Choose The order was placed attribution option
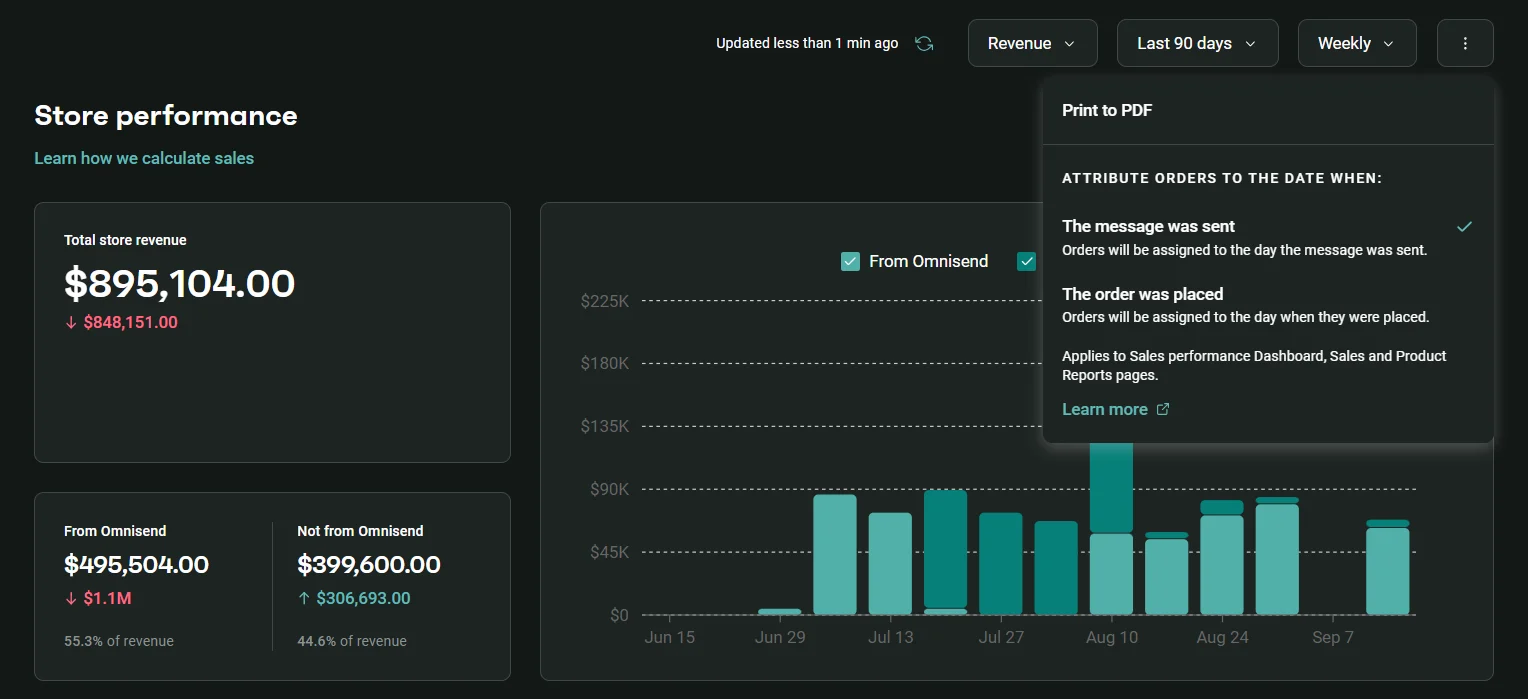The width and height of the screenshot is (1528, 699). pyautogui.click(x=1268, y=304)
